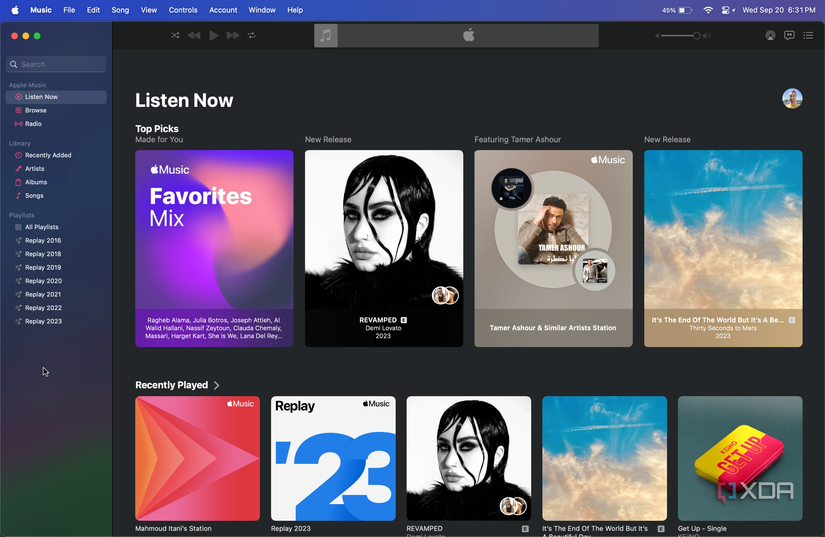Open the Music app menu
The width and height of the screenshot is (825, 537).
click(41, 10)
